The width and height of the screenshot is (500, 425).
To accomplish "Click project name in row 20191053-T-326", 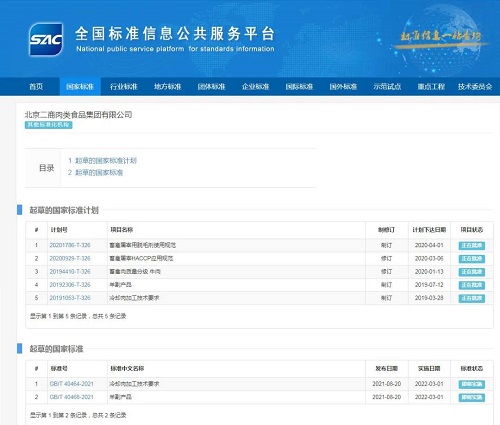I will [x=134, y=298].
